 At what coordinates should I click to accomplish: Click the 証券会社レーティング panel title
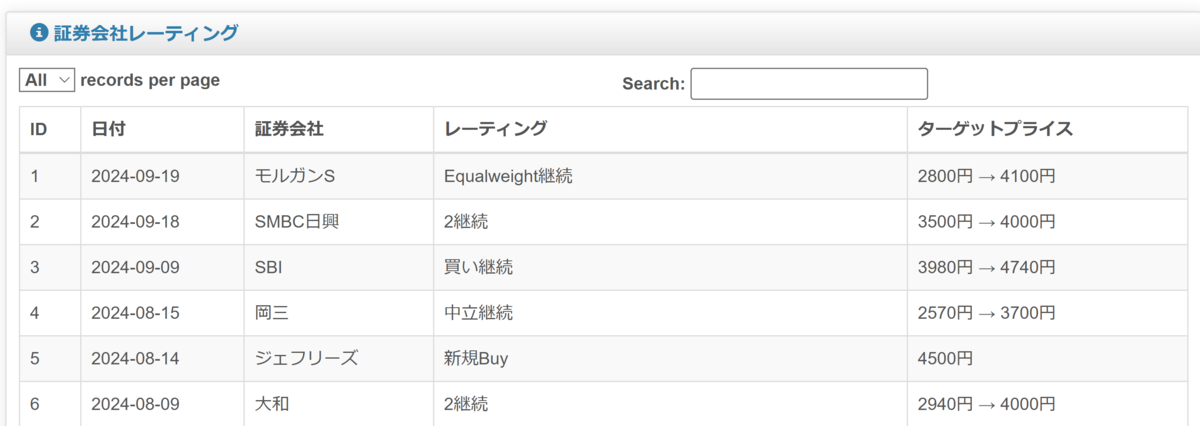[x=145, y=33]
